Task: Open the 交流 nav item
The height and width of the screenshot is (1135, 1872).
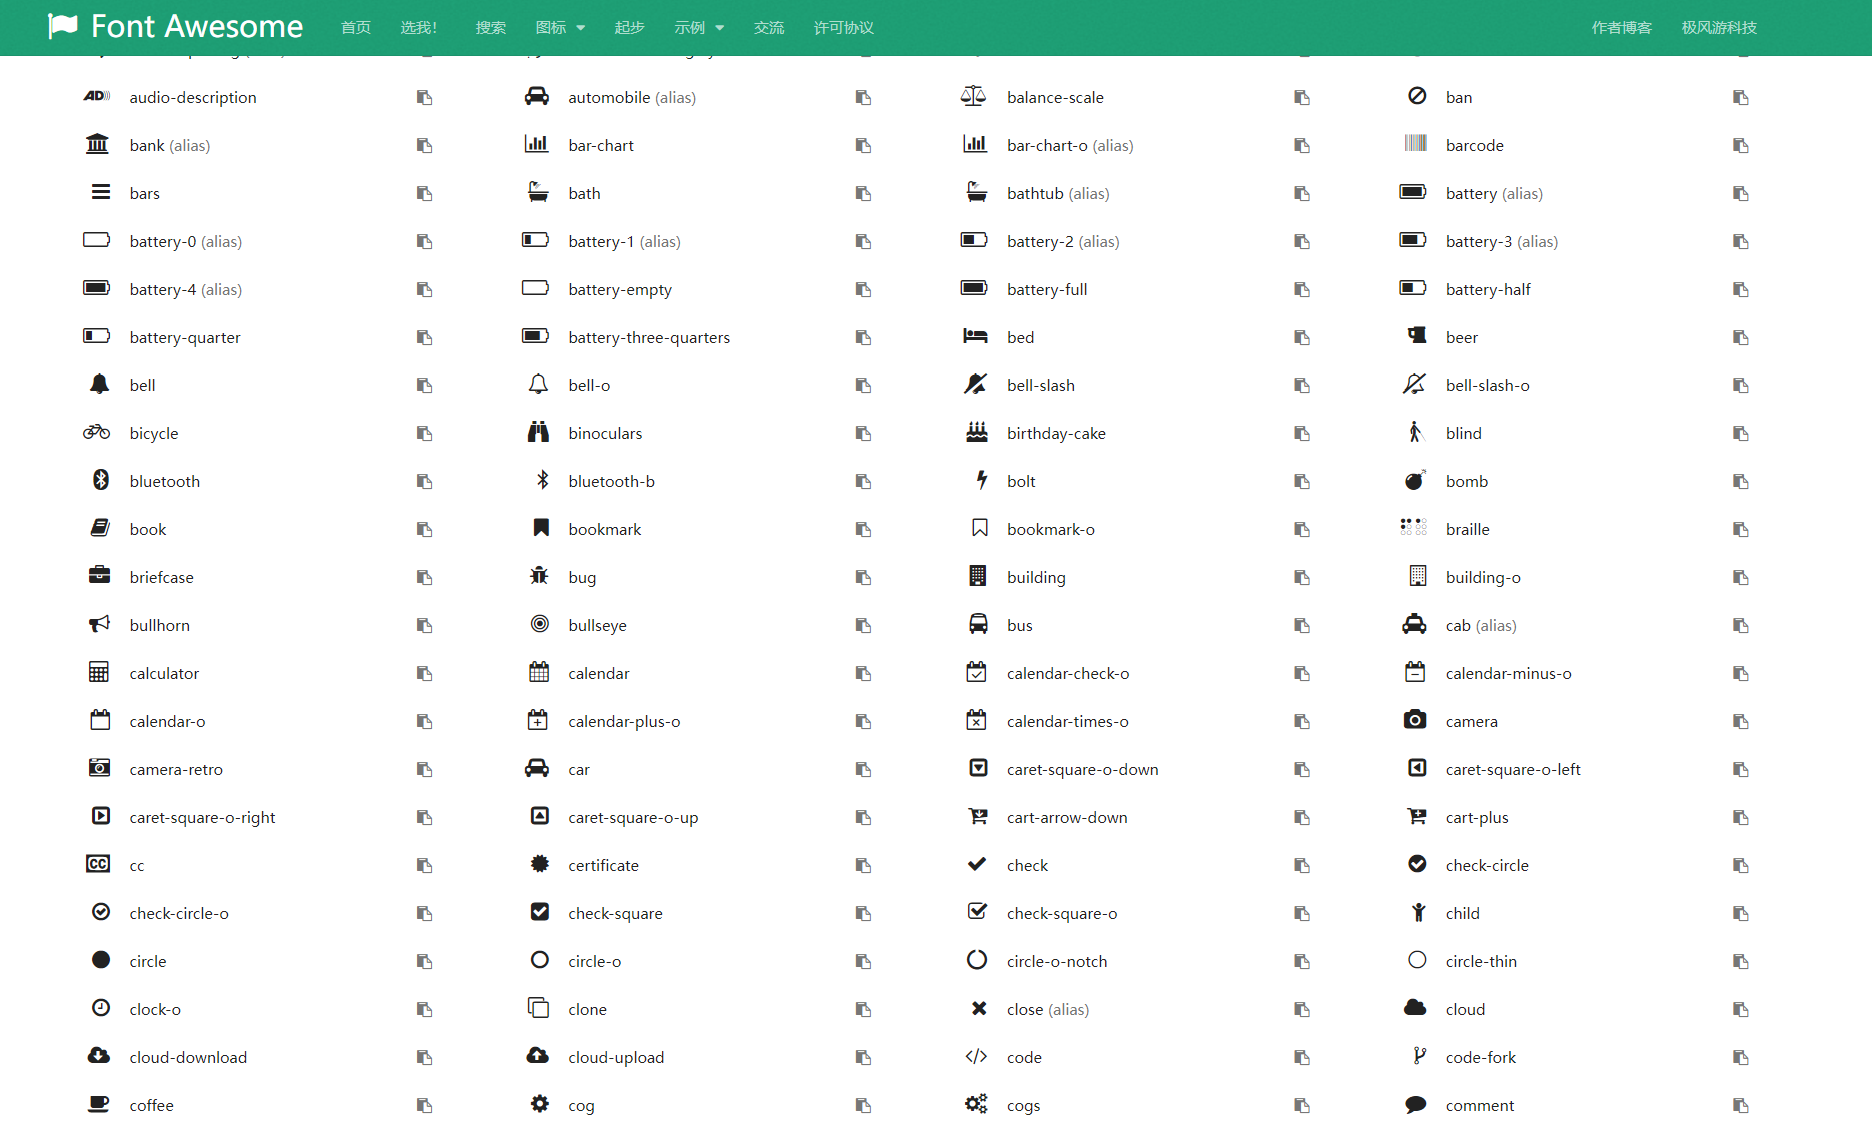Action: [768, 28]
